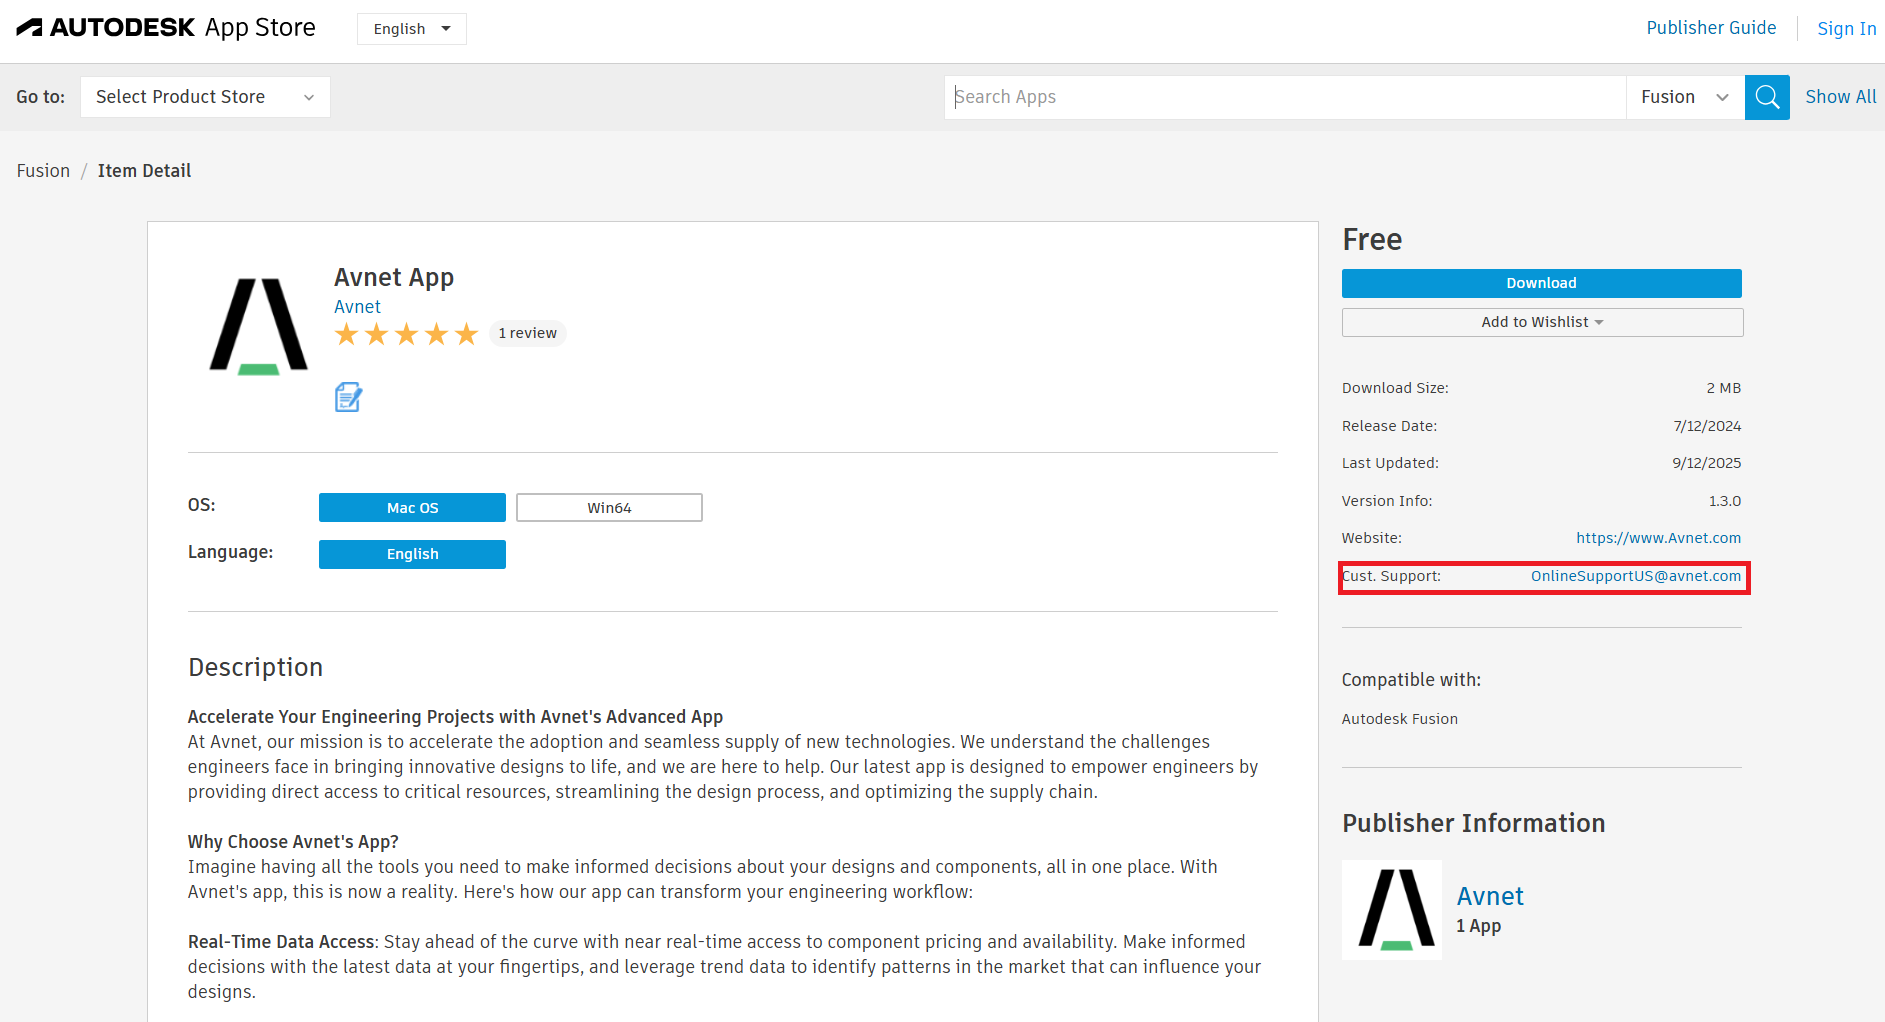Select the Win64 option
The image size is (1885, 1022).
(x=608, y=507)
